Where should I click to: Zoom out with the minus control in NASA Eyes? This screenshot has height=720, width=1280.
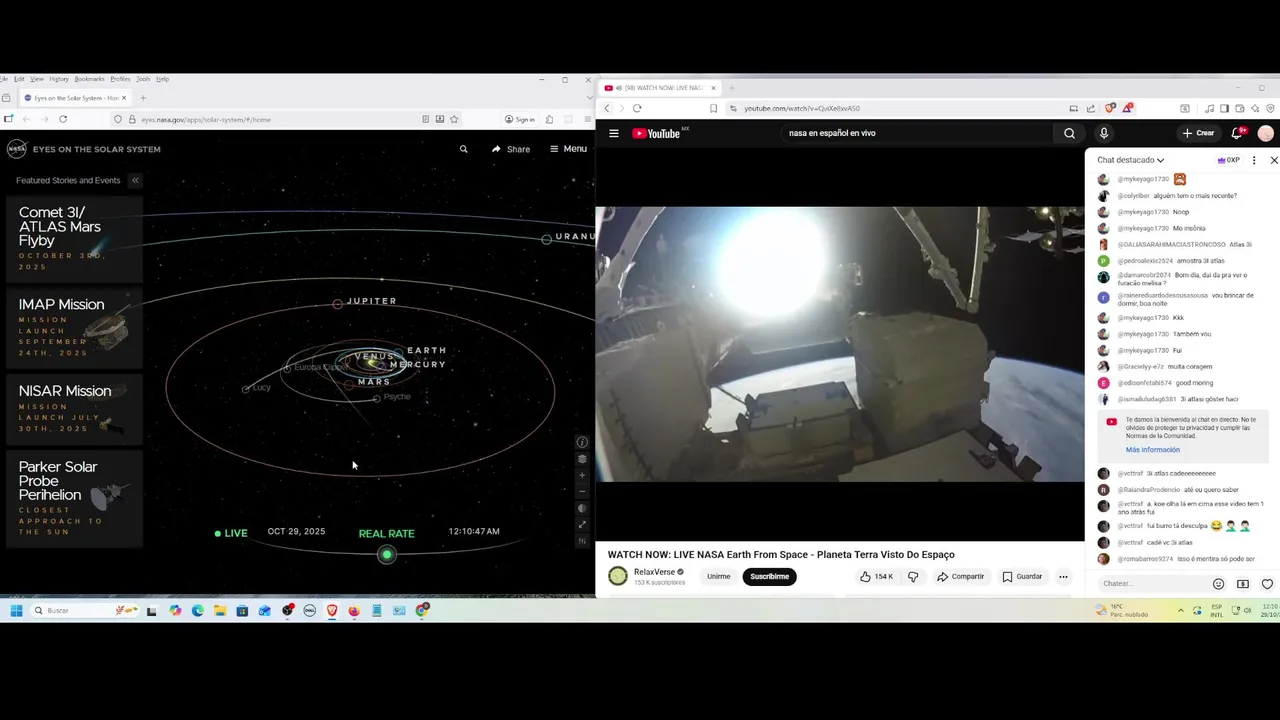point(582,491)
